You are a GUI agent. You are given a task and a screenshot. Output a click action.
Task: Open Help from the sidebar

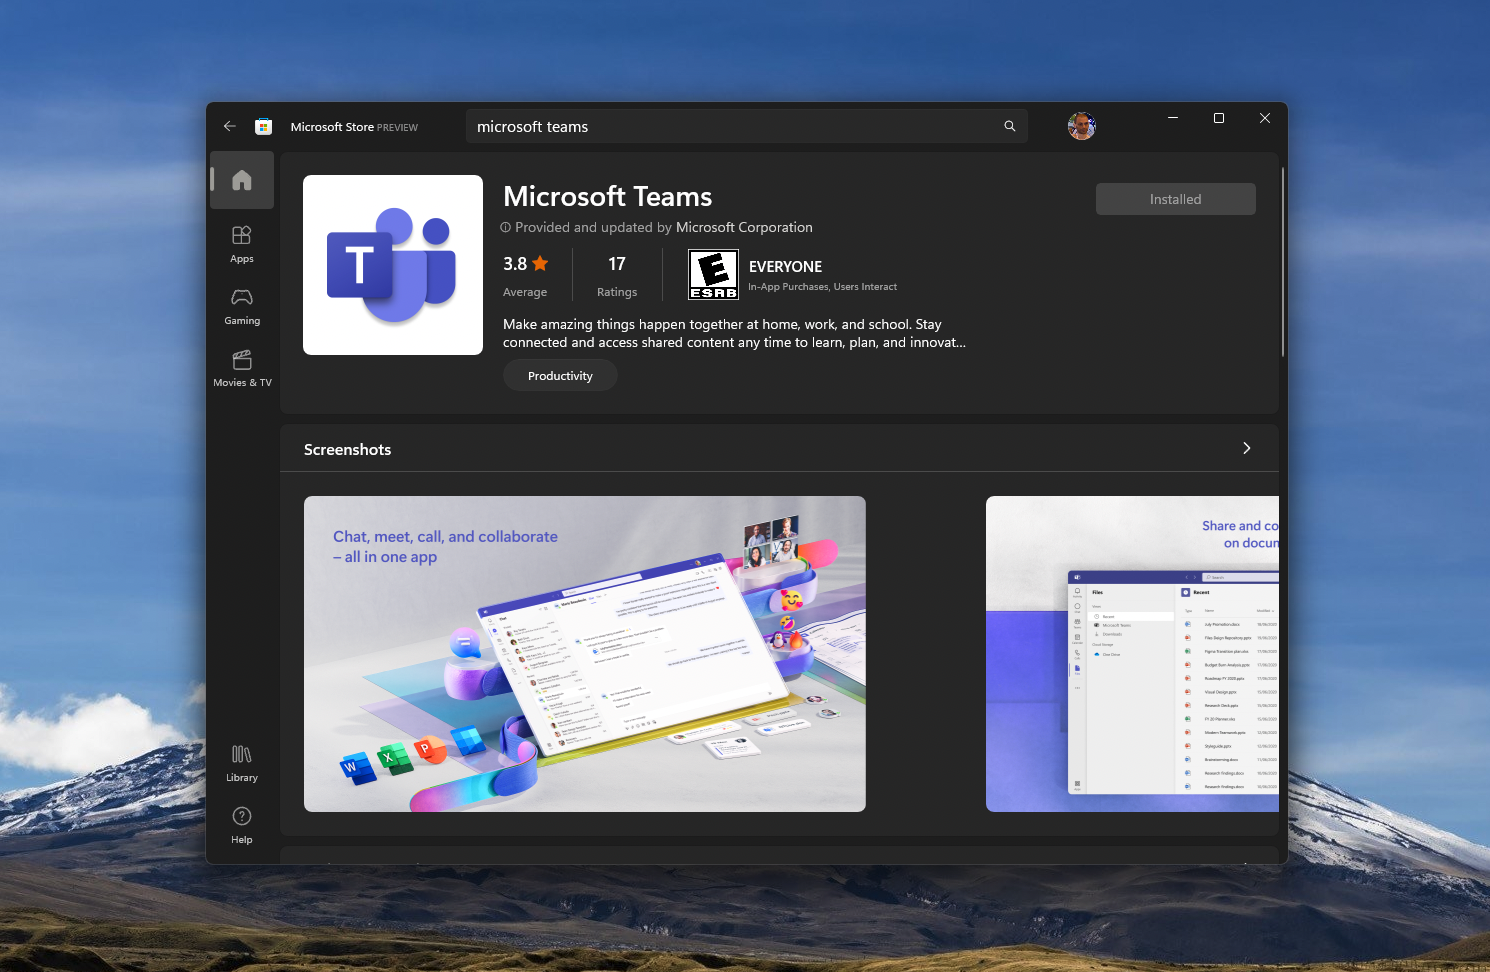click(242, 825)
